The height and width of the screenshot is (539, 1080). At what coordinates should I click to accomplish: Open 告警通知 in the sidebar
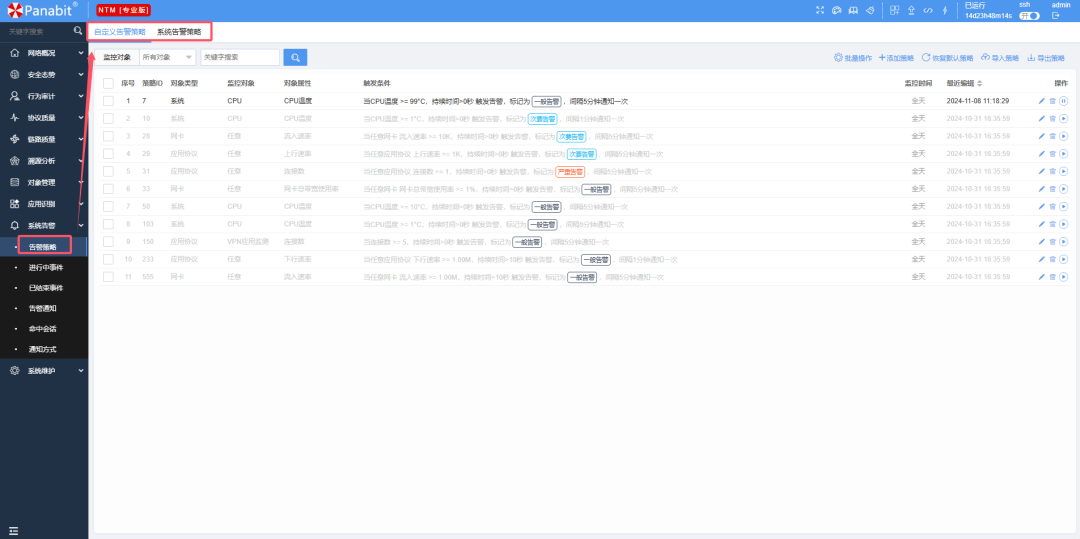pyautogui.click(x=44, y=308)
